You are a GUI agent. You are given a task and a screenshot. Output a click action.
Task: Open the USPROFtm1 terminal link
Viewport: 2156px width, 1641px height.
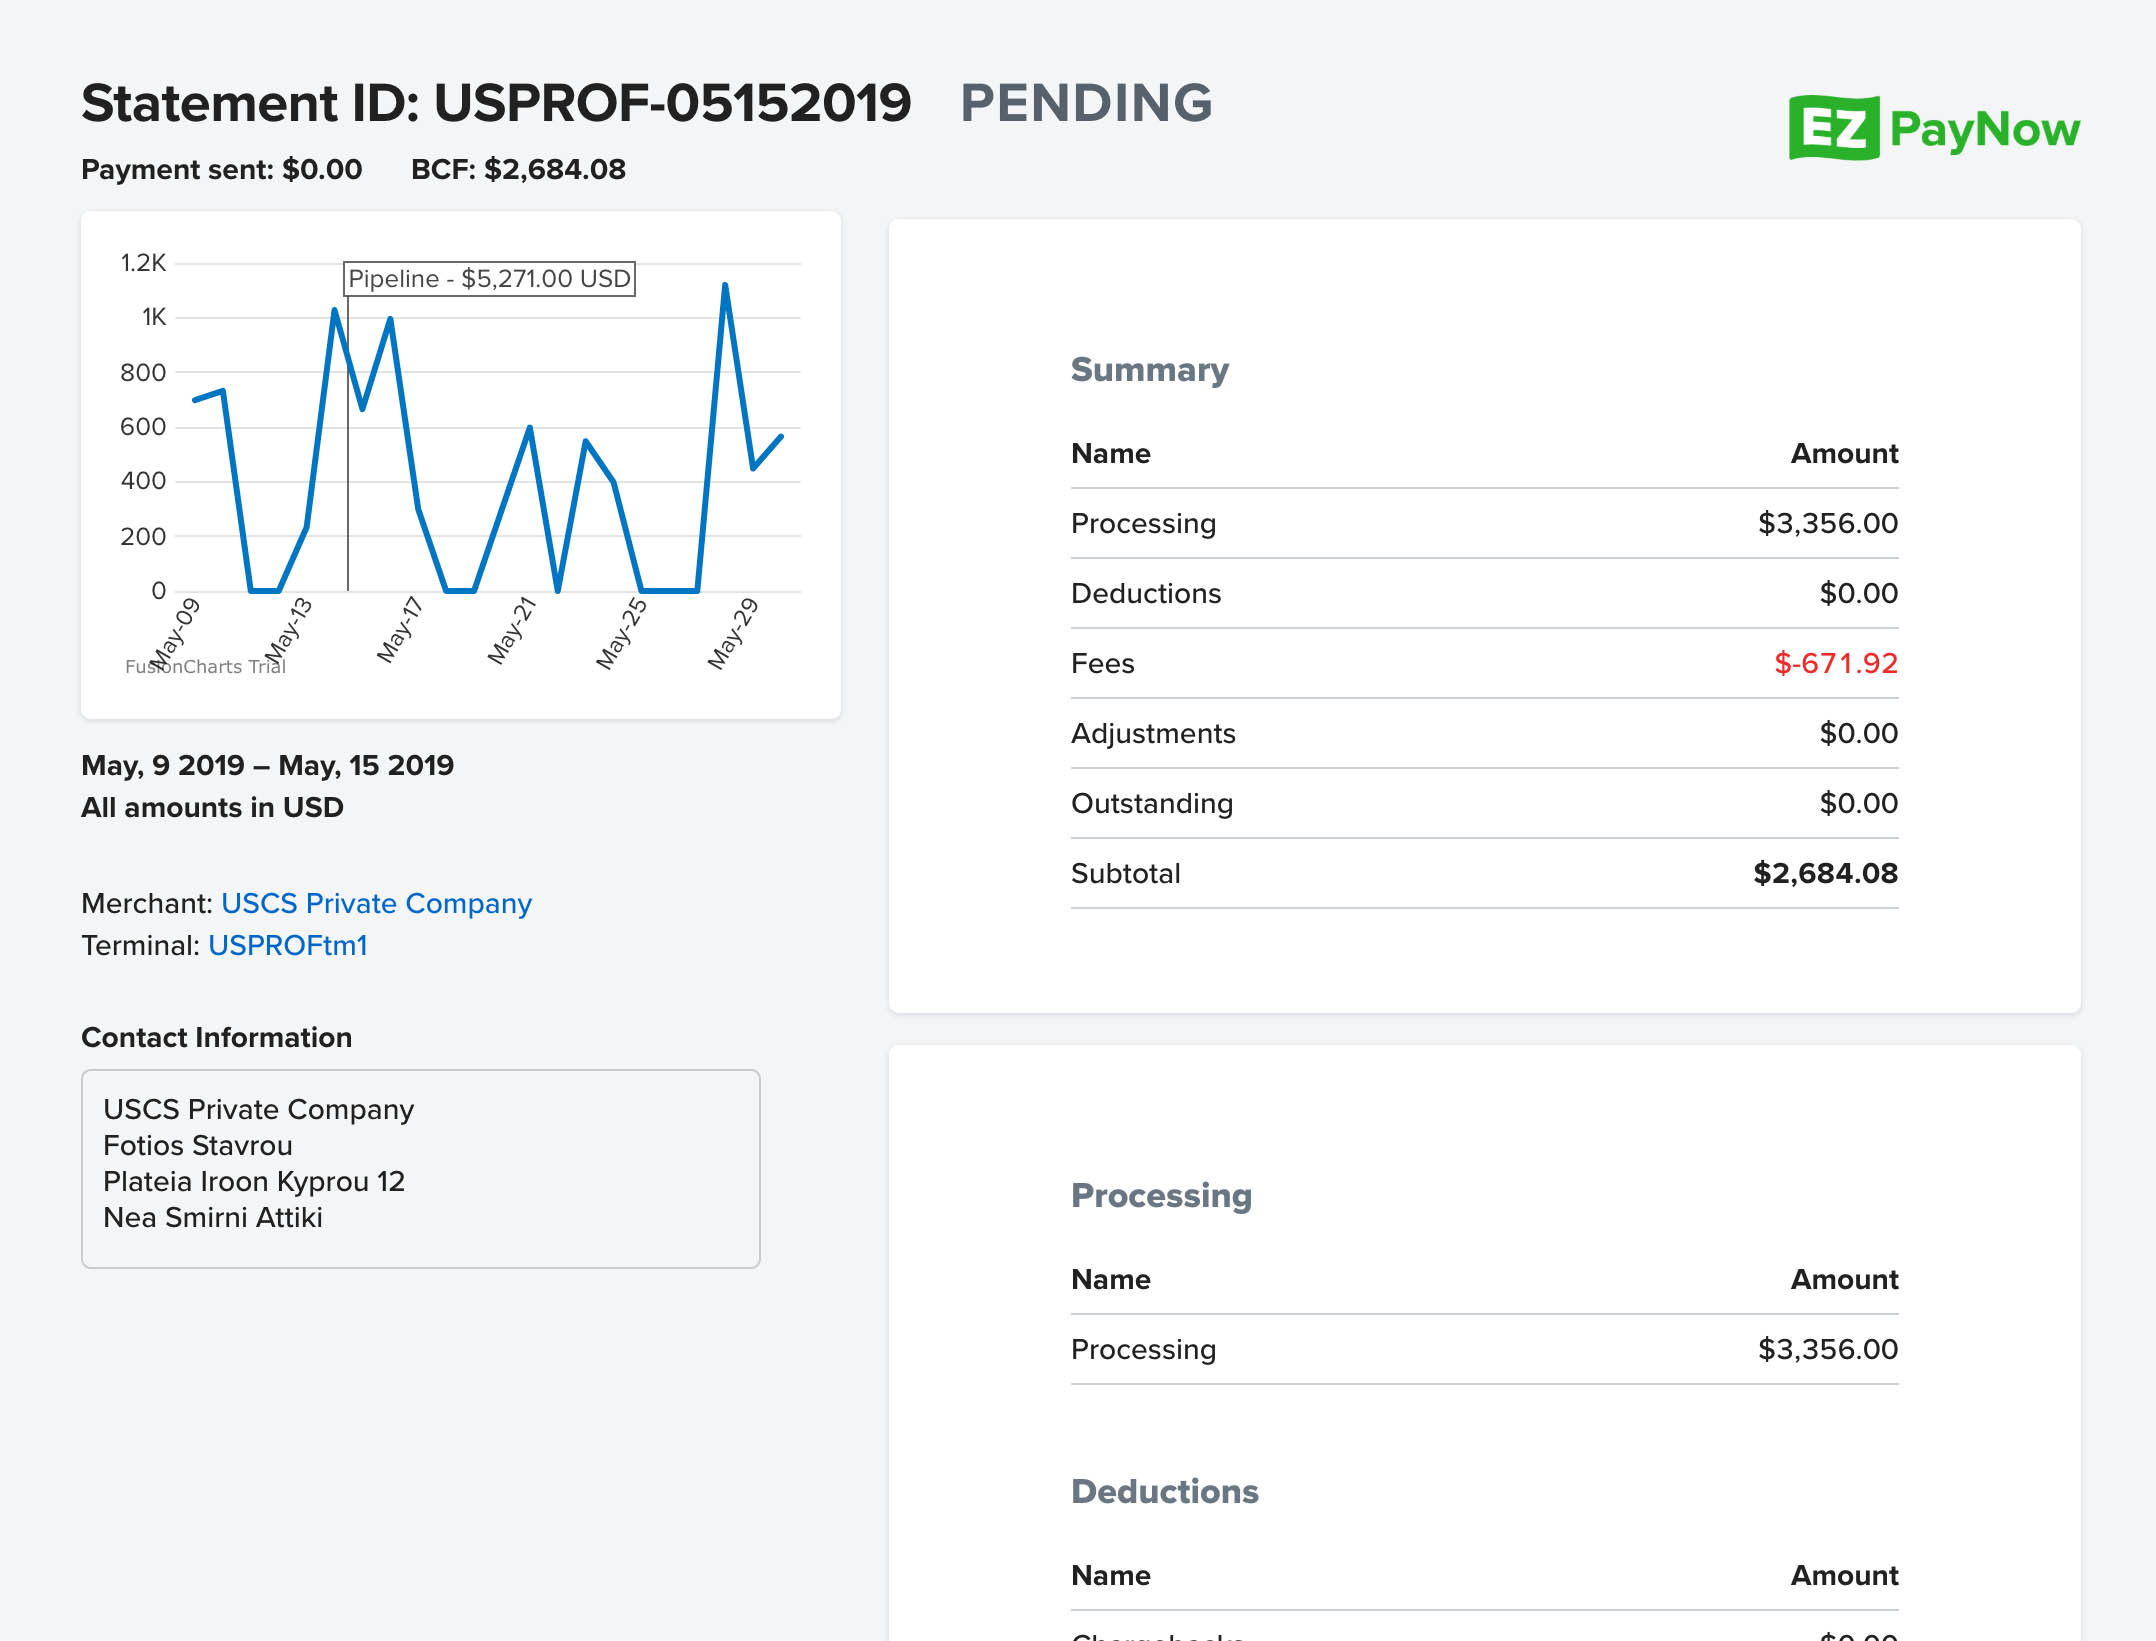(288, 945)
